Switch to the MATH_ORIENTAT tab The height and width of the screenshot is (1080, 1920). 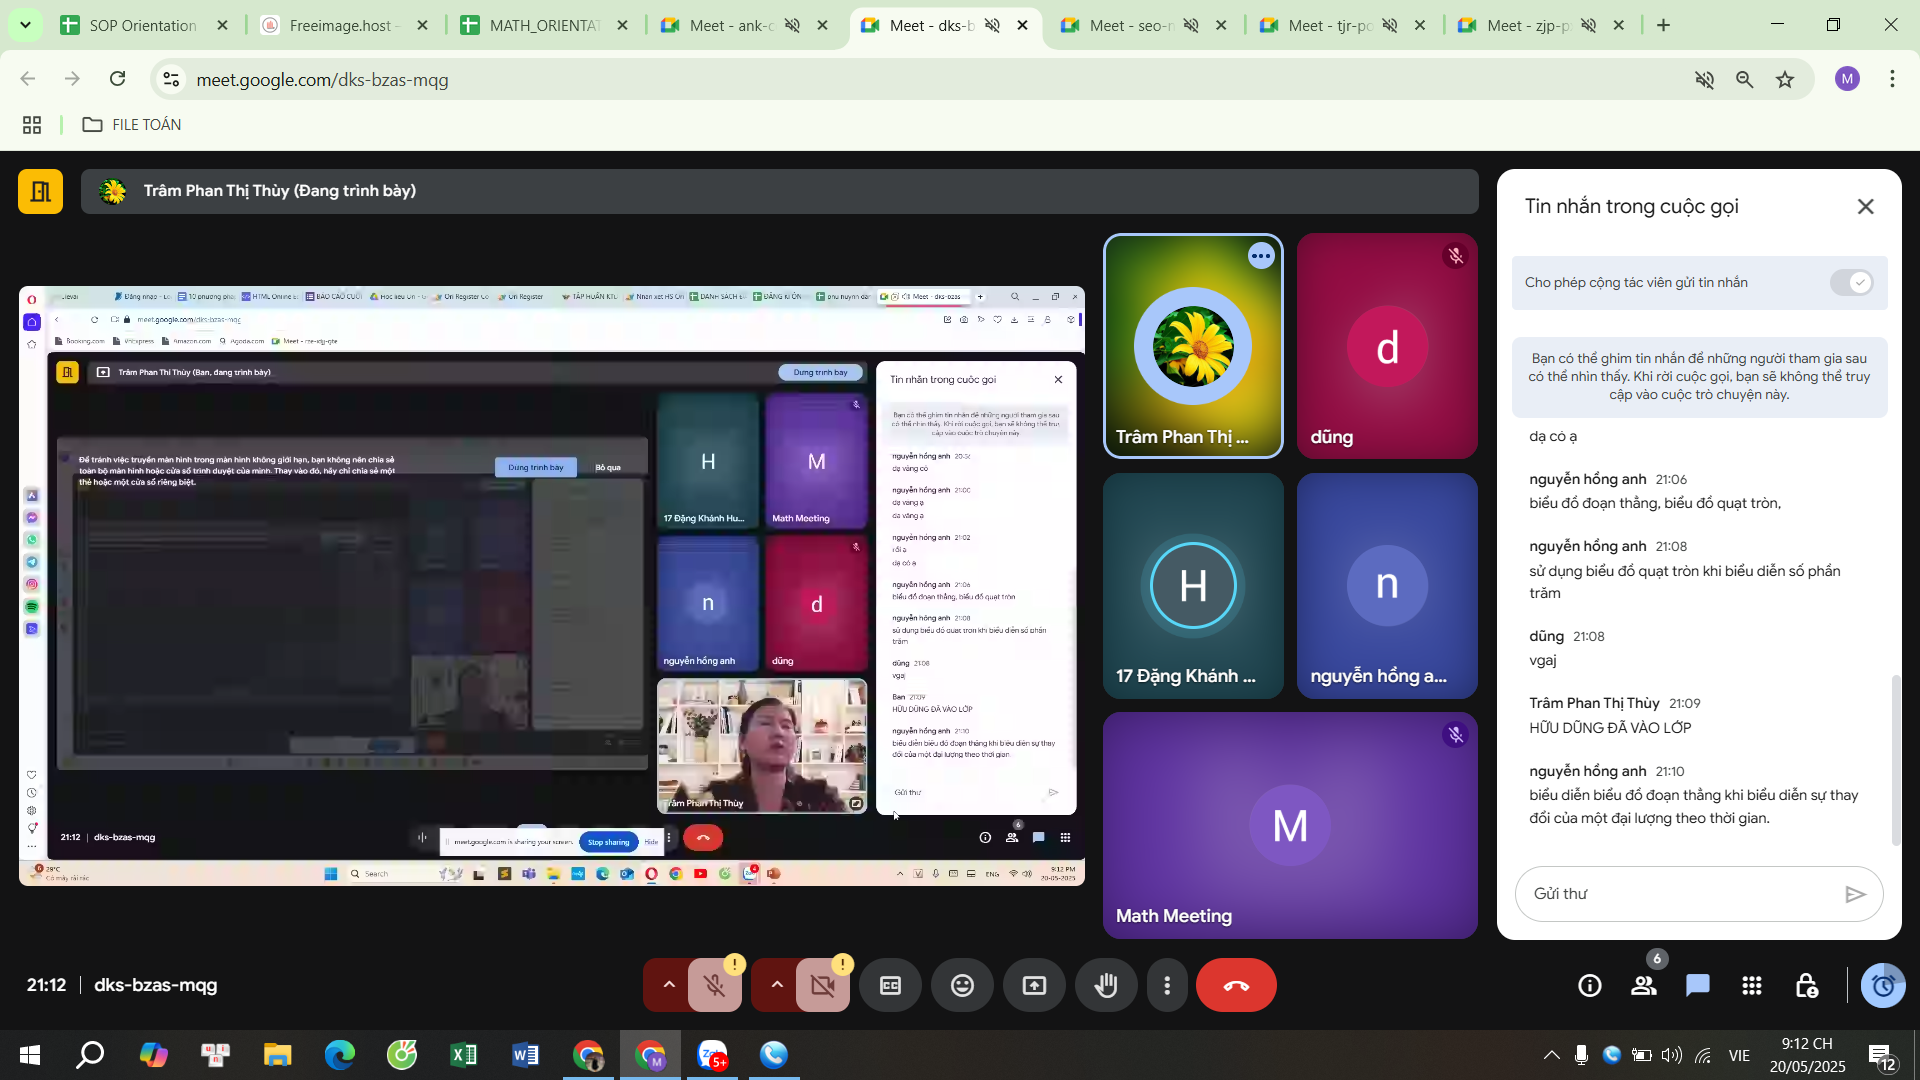pyautogui.click(x=543, y=25)
